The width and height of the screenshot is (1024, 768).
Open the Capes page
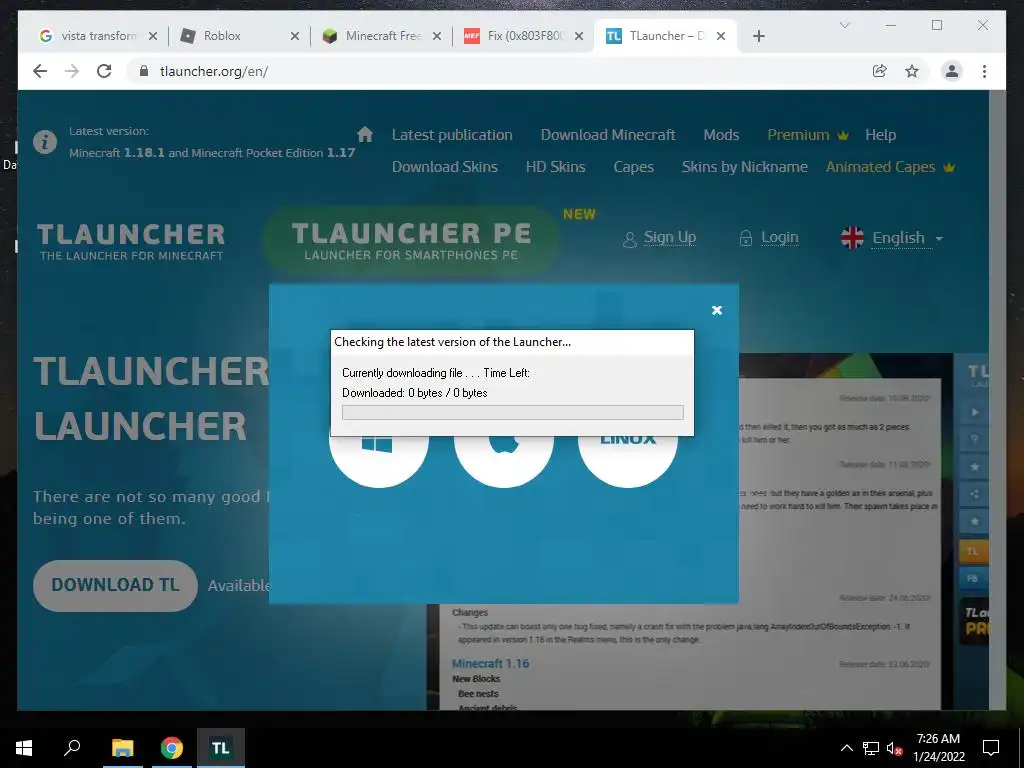(633, 167)
